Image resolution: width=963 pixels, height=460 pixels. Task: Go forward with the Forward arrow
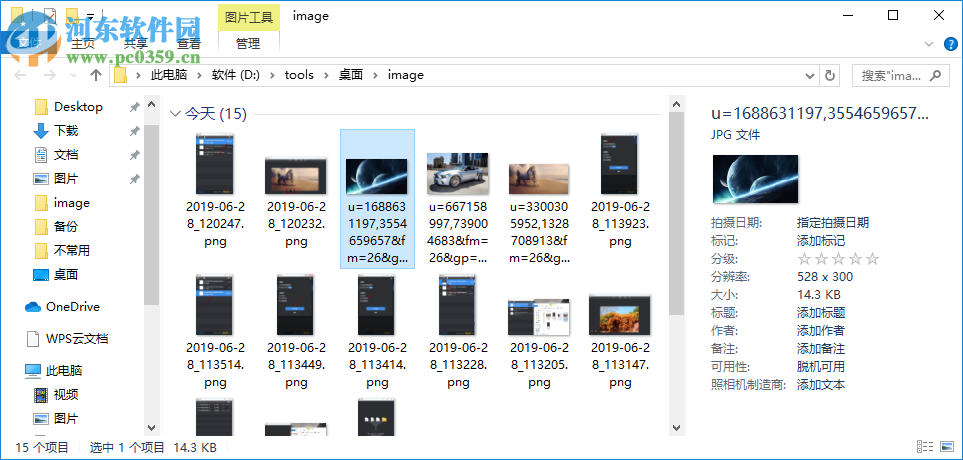pos(50,76)
